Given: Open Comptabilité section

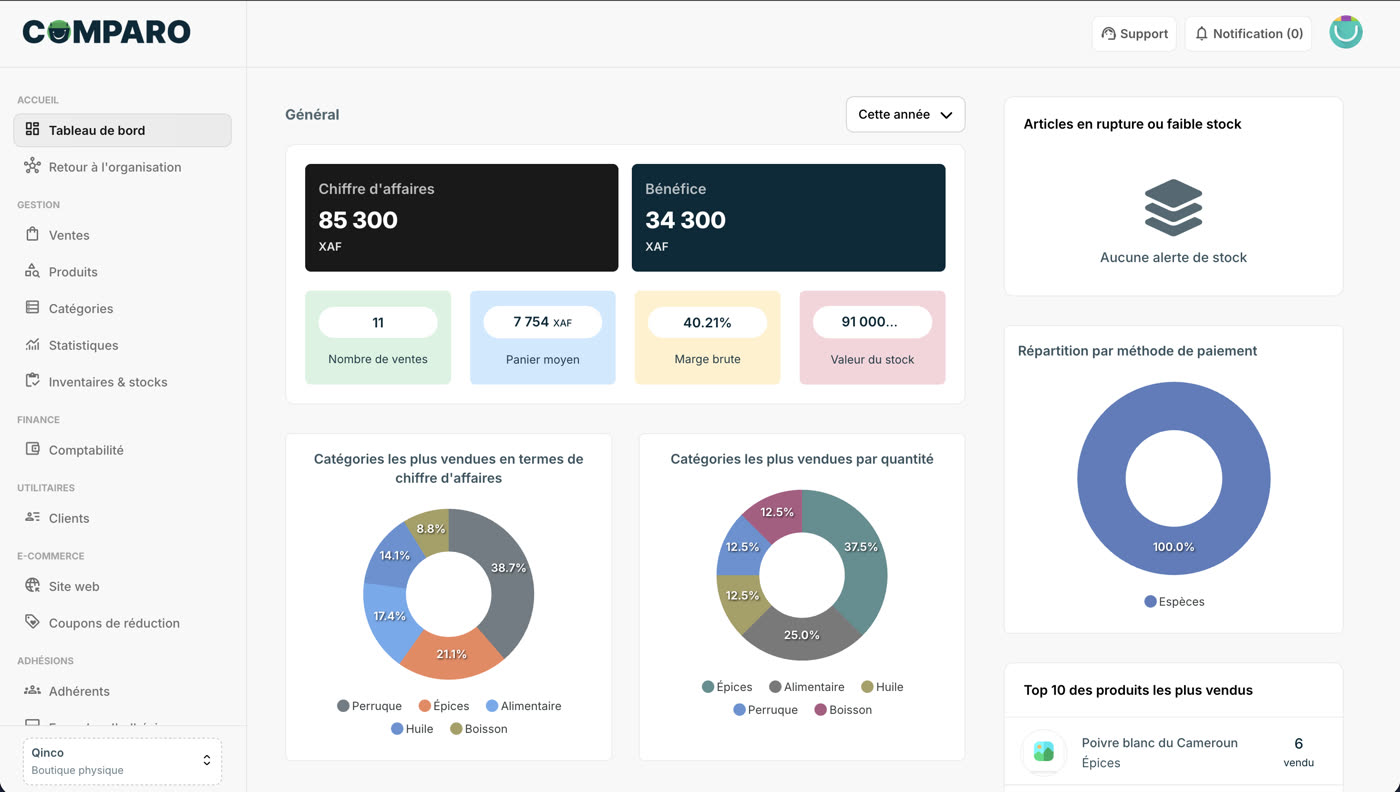Looking at the screenshot, I should (x=86, y=450).
